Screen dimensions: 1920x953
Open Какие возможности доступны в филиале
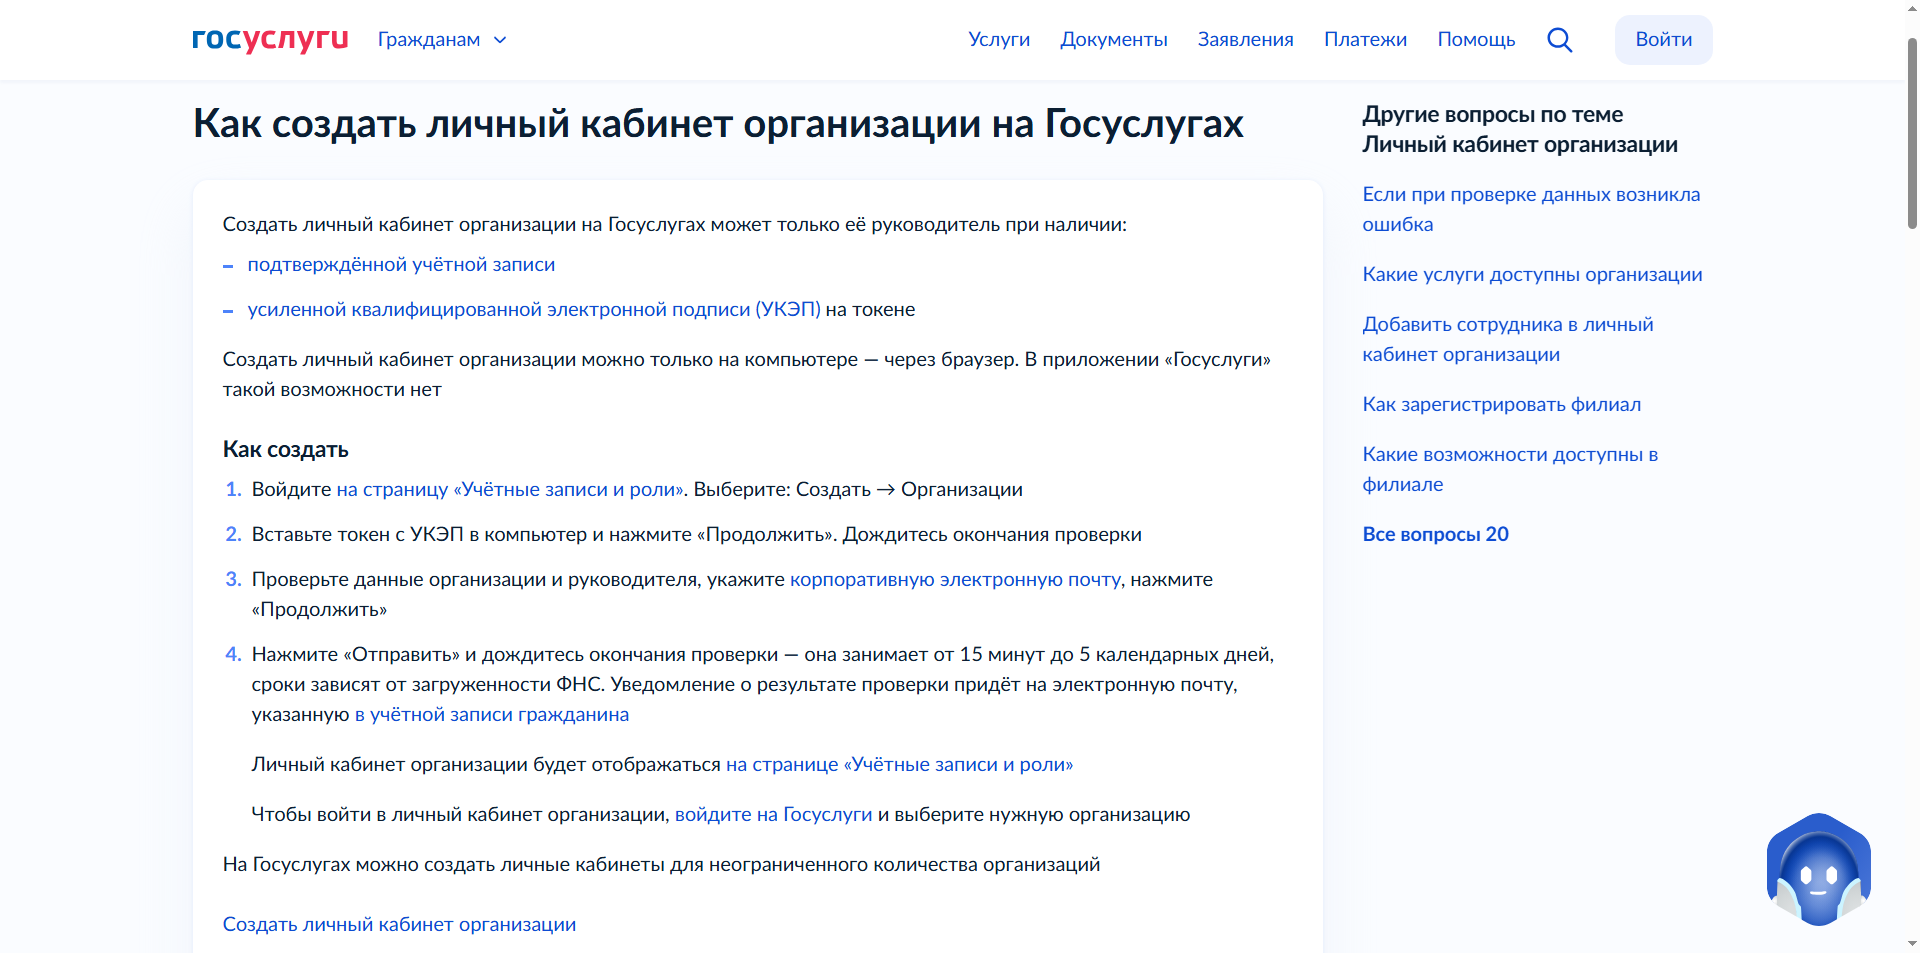(x=1510, y=469)
